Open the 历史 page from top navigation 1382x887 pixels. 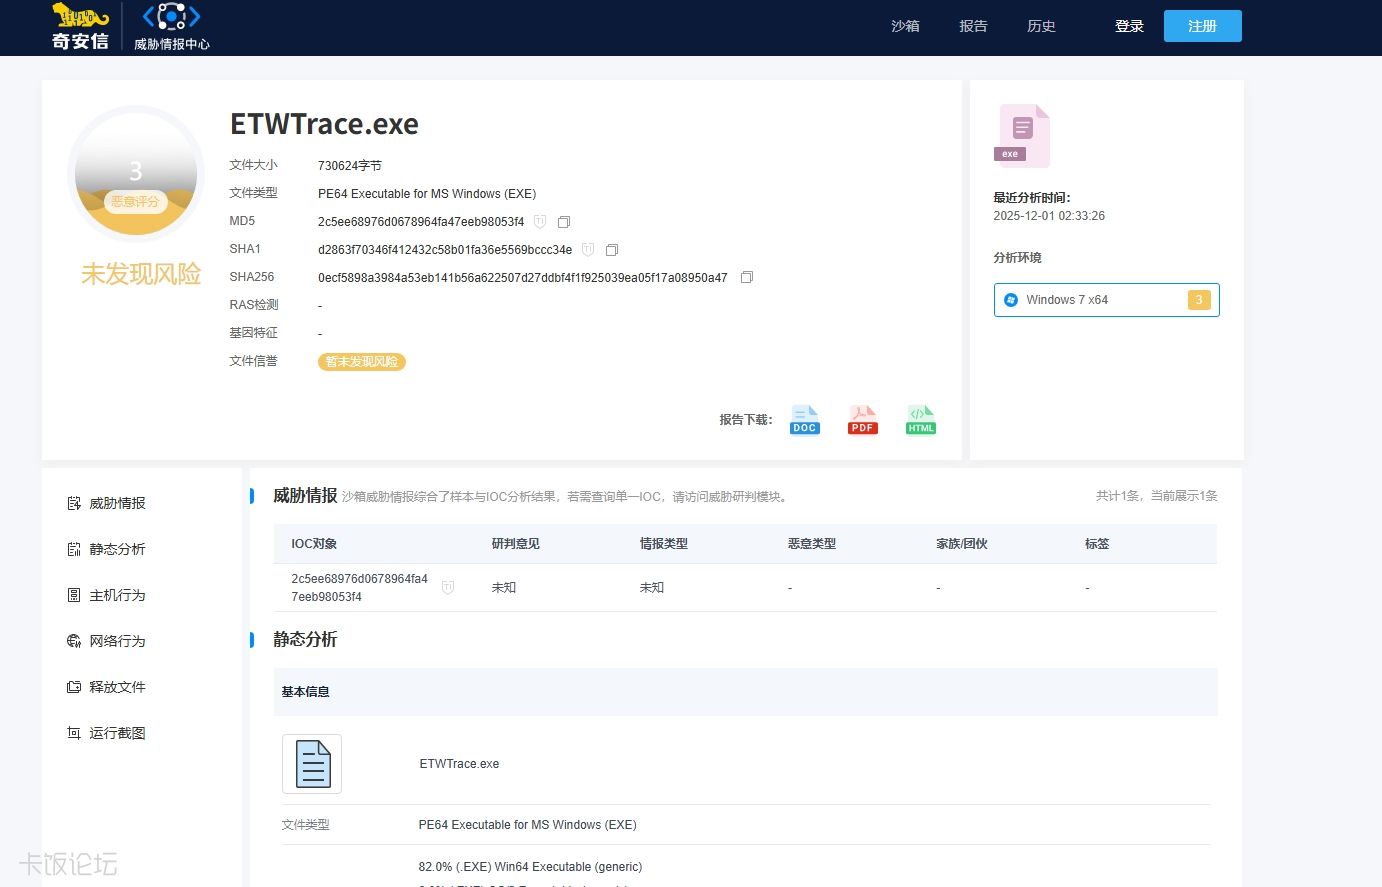pos(1041,26)
